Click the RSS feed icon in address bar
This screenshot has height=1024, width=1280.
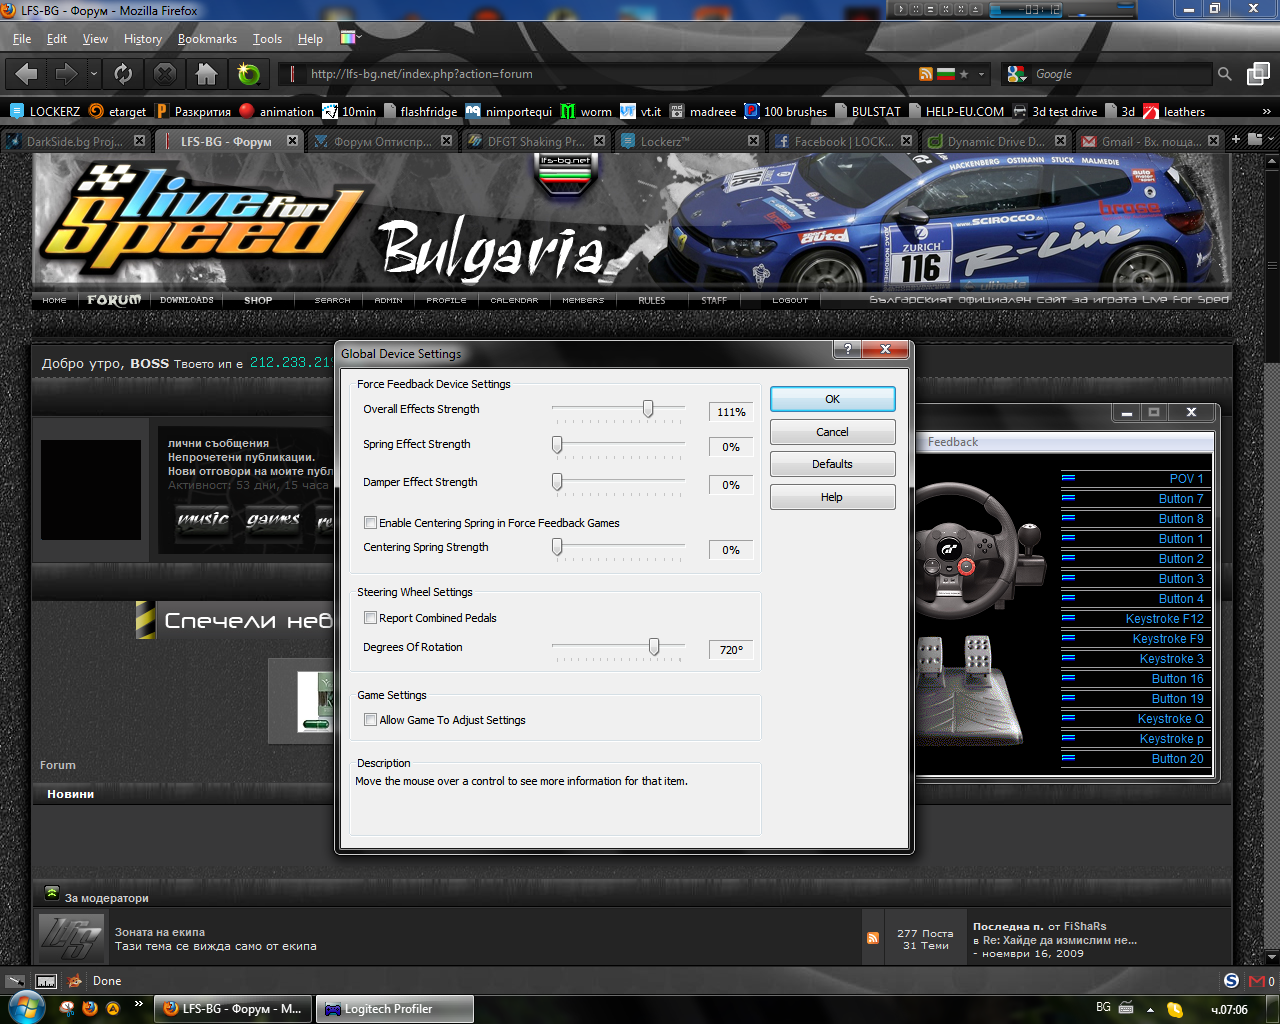[926, 74]
